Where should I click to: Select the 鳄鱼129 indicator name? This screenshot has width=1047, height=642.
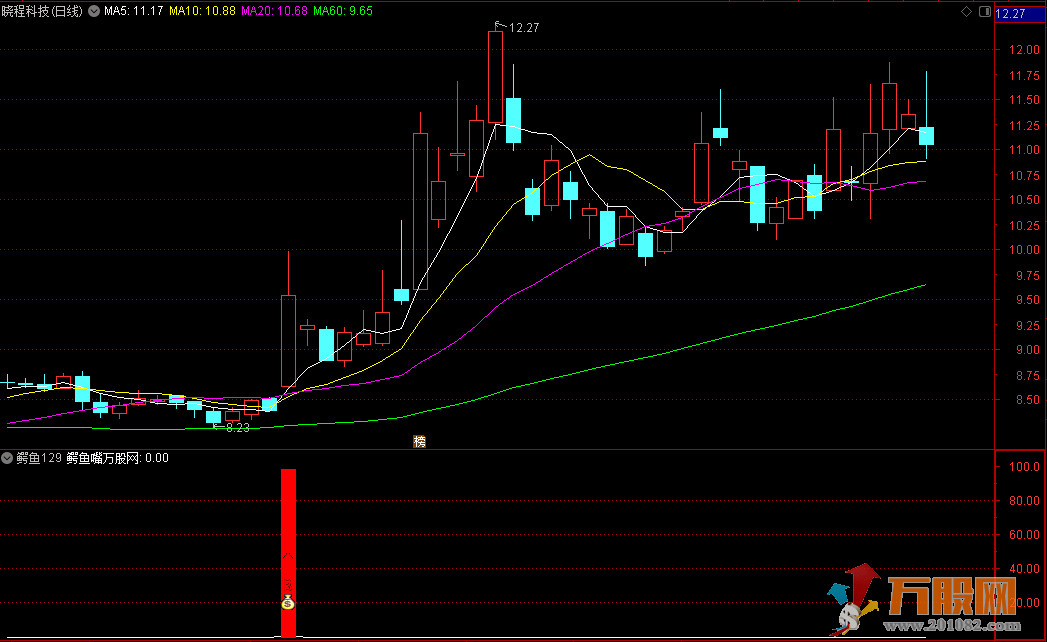(39, 458)
